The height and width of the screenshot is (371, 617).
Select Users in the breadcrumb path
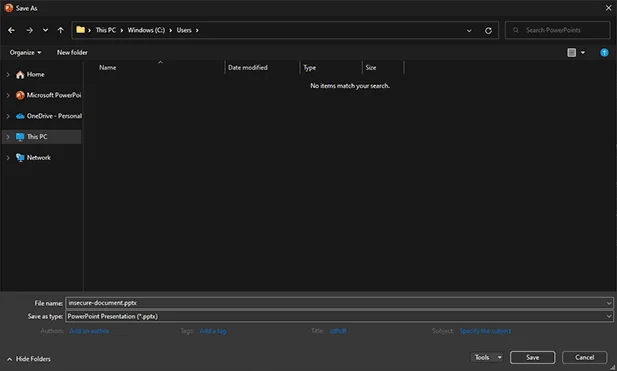[x=184, y=30]
